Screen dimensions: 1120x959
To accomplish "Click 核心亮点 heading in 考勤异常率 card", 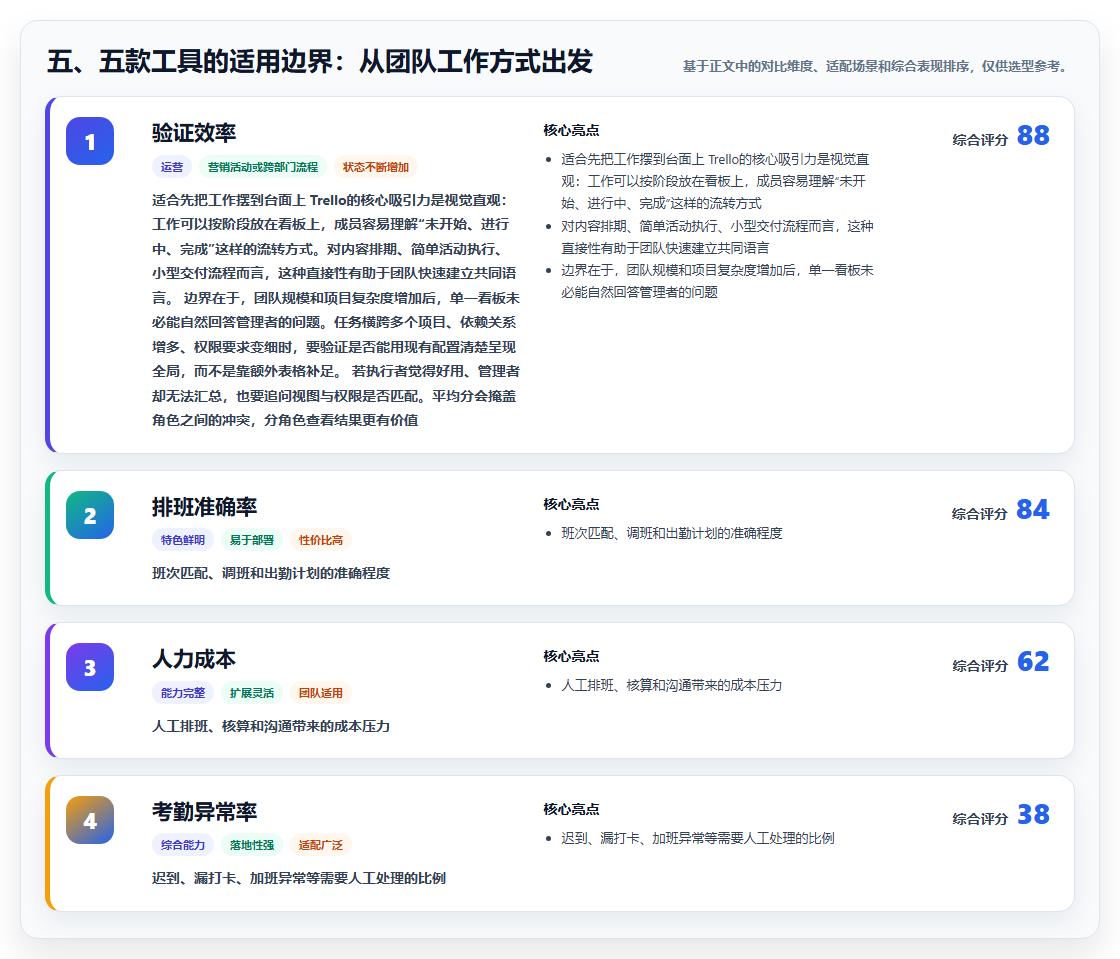I will [571, 809].
